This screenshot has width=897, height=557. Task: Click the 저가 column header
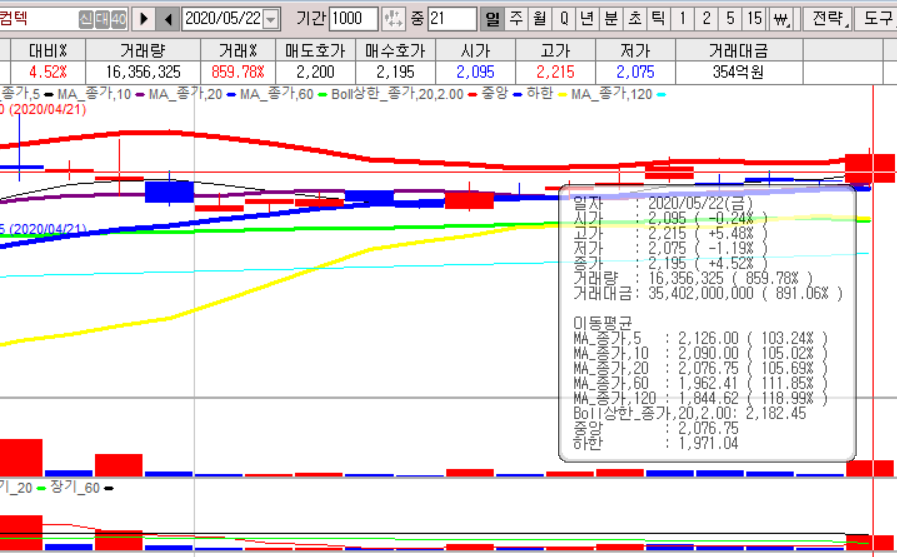tap(636, 50)
